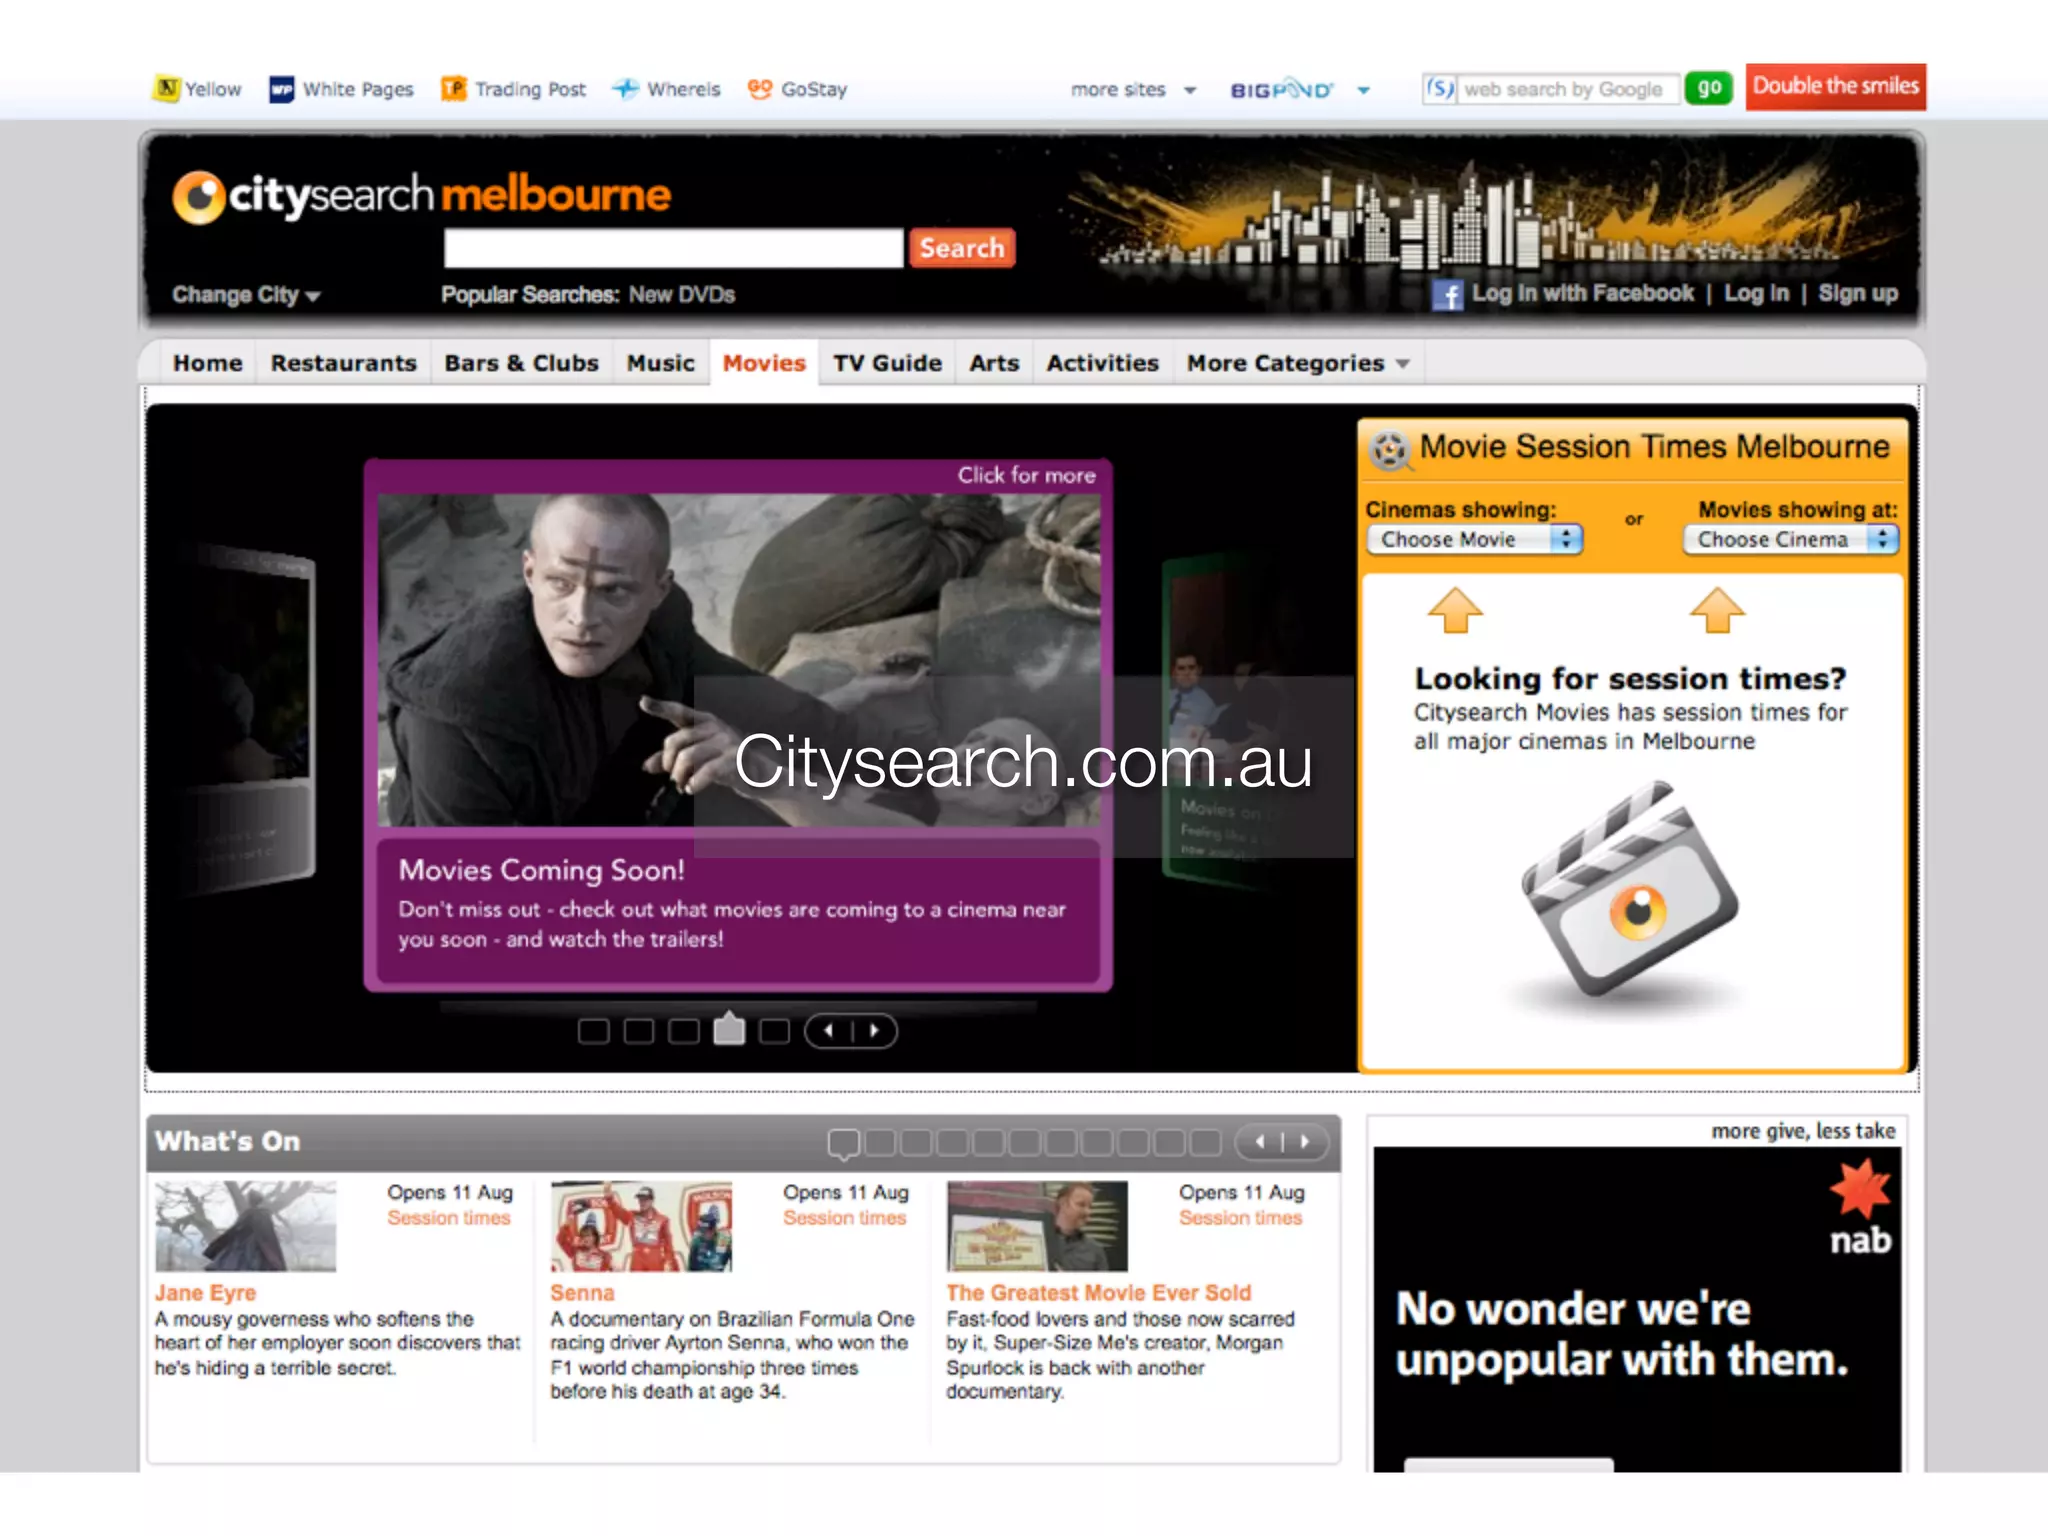Open Jane Eyre session times link
Viewport: 2048px width, 1536px height.
[449, 1218]
